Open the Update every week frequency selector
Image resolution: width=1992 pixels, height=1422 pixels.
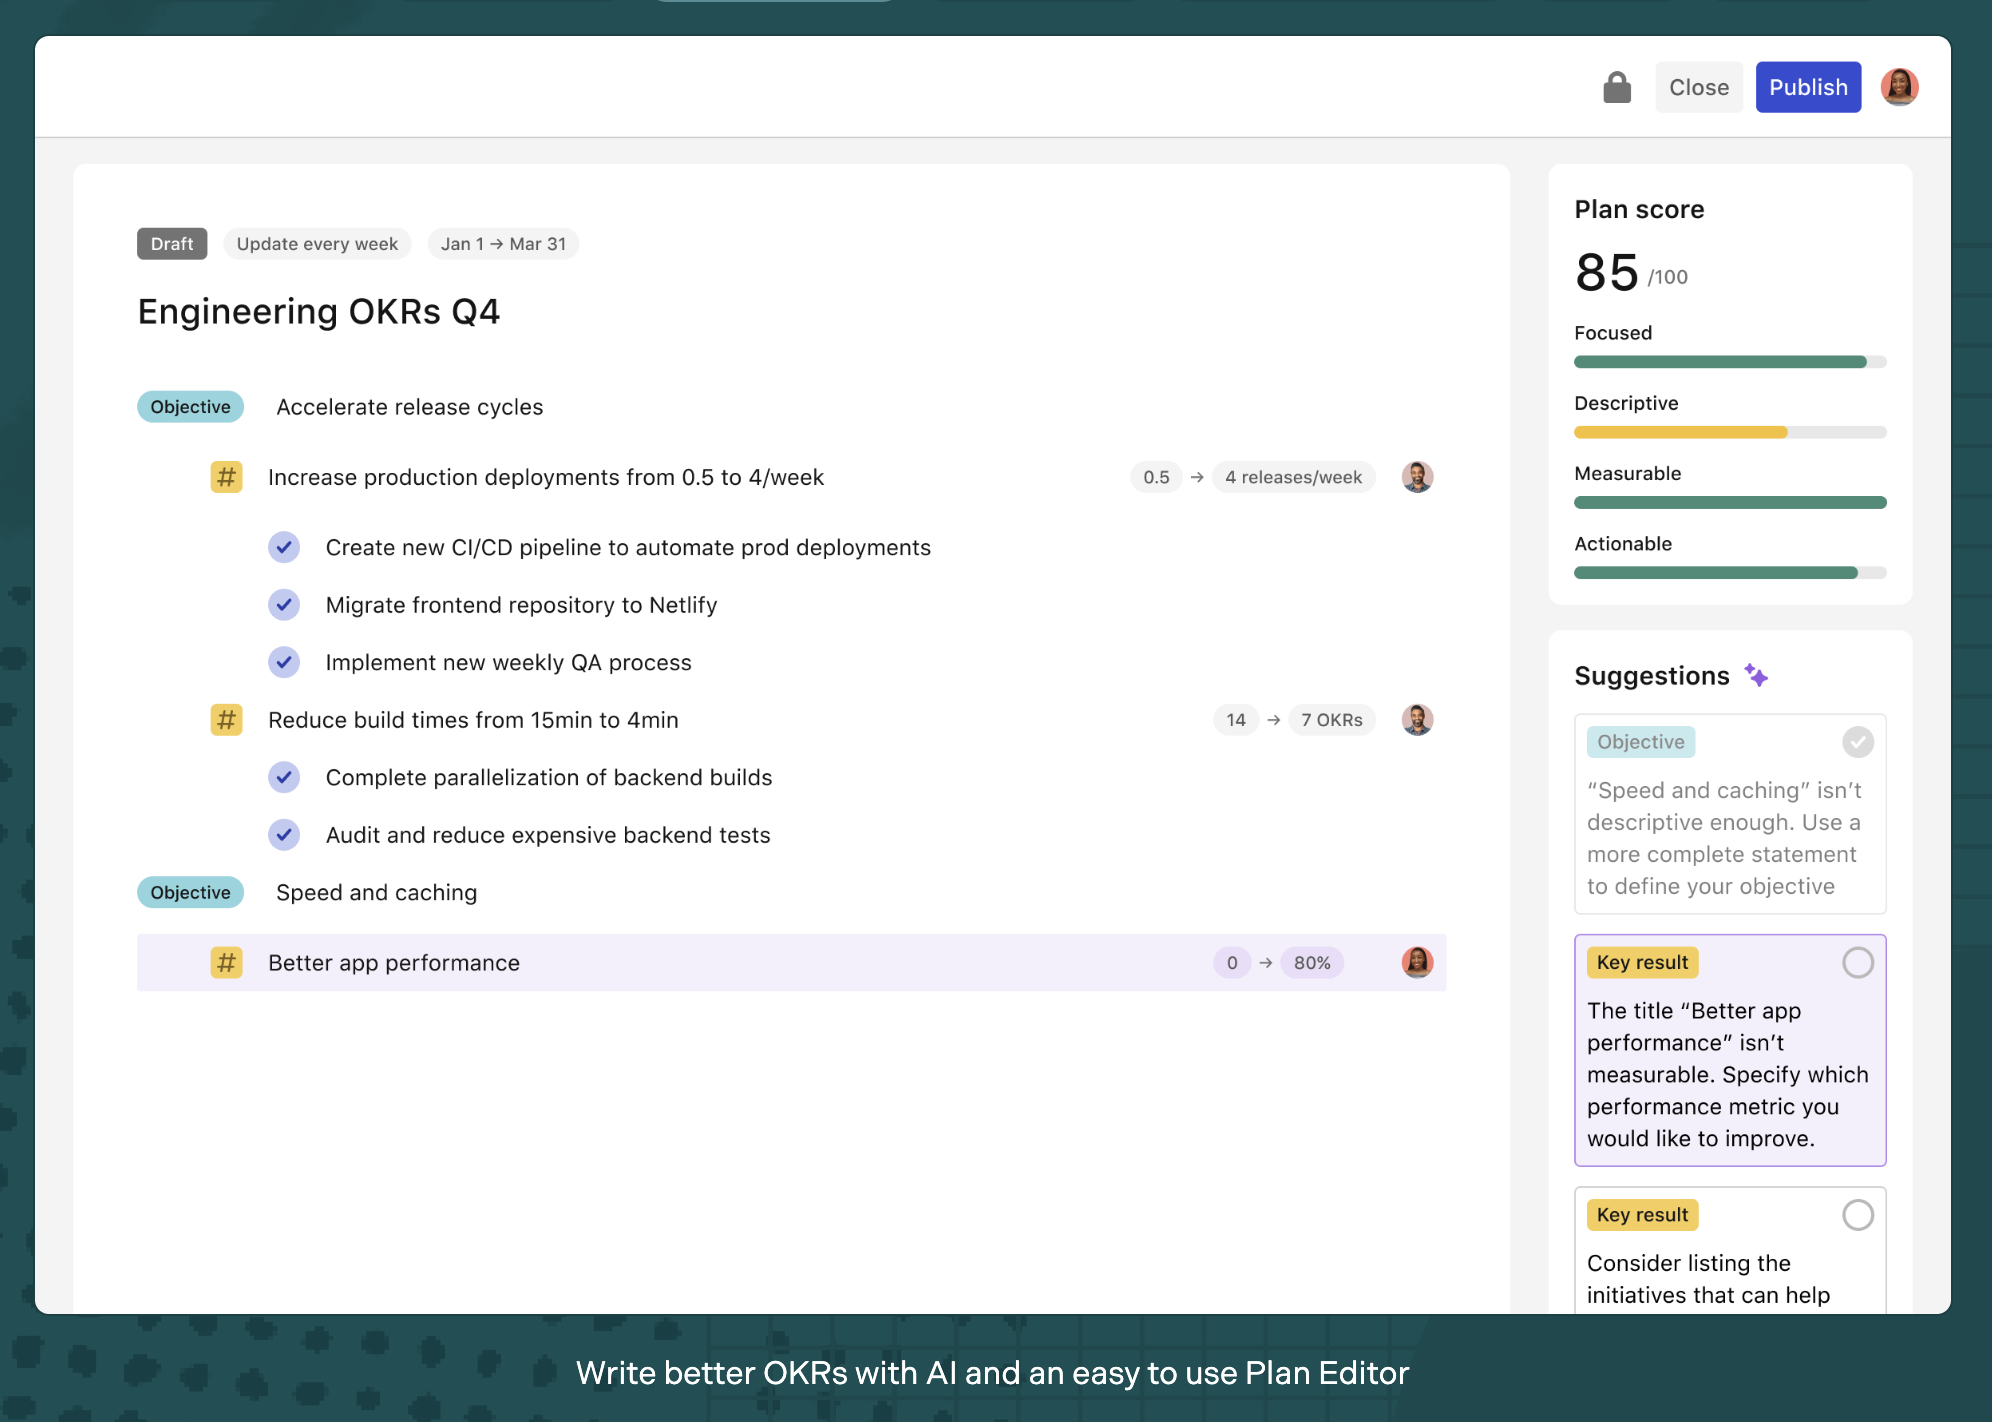coord(317,244)
